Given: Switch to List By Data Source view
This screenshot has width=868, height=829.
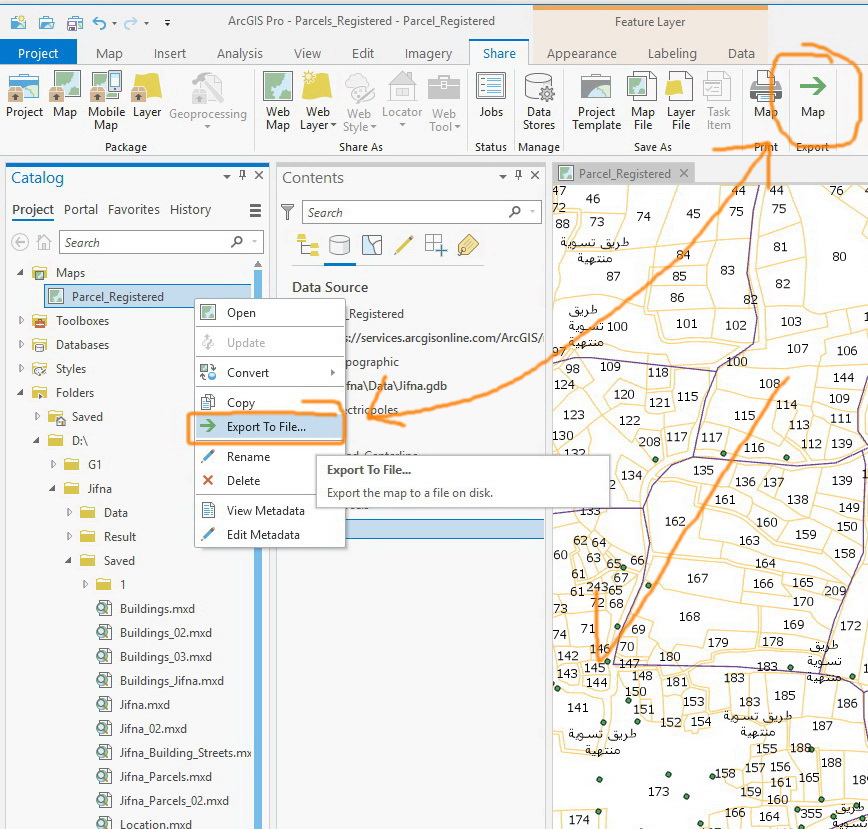Looking at the screenshot, I should [x=339, y=245].
